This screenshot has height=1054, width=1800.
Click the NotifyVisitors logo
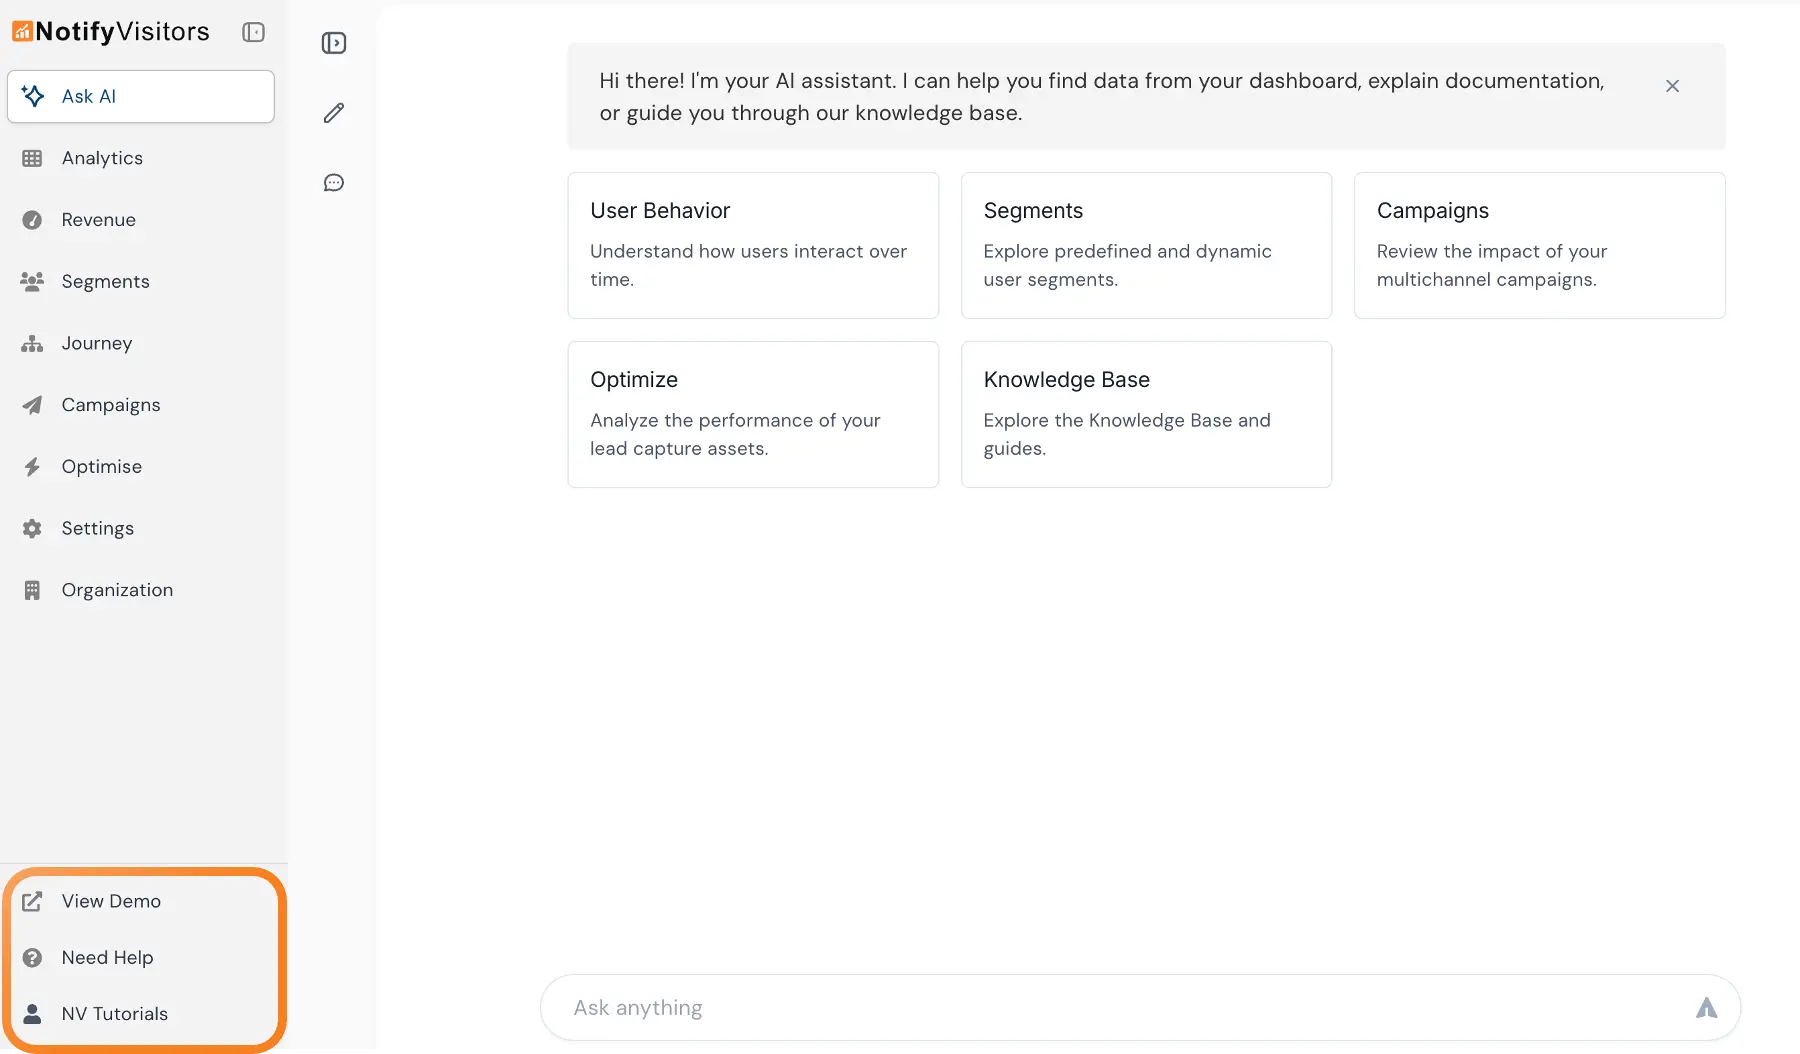tap(111, 32)
